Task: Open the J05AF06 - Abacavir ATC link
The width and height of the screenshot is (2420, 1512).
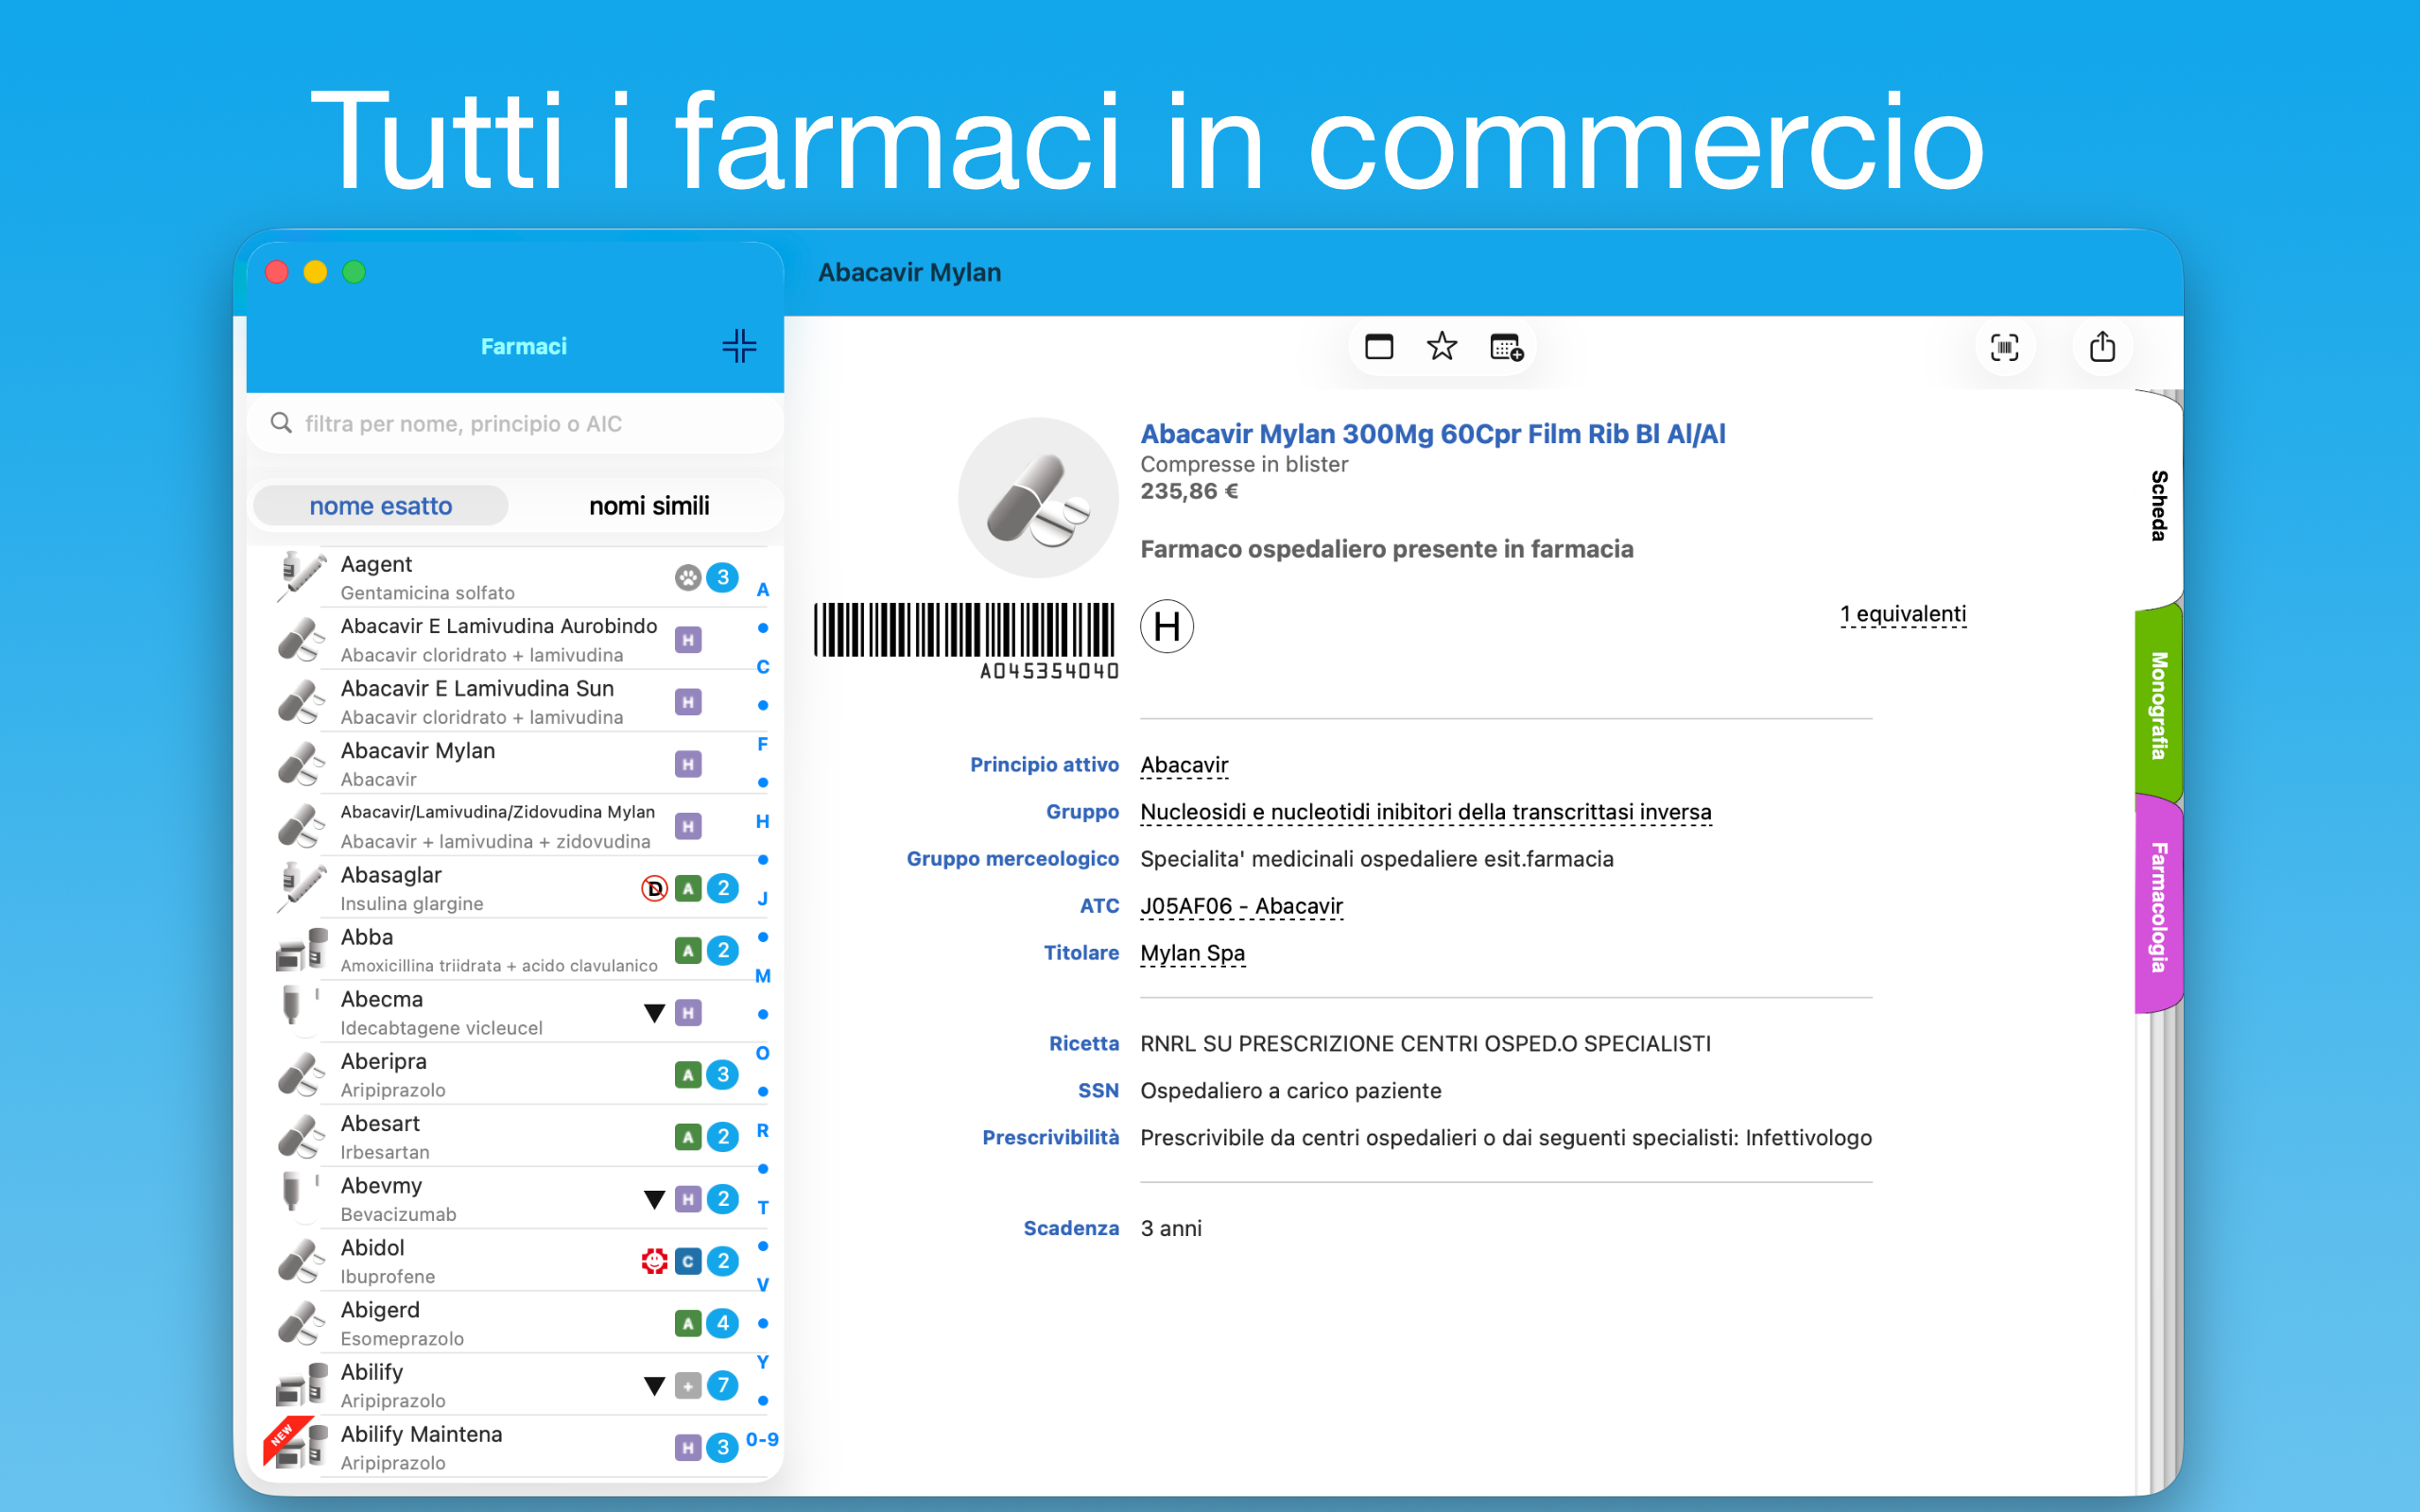Action: (1241, 906)
